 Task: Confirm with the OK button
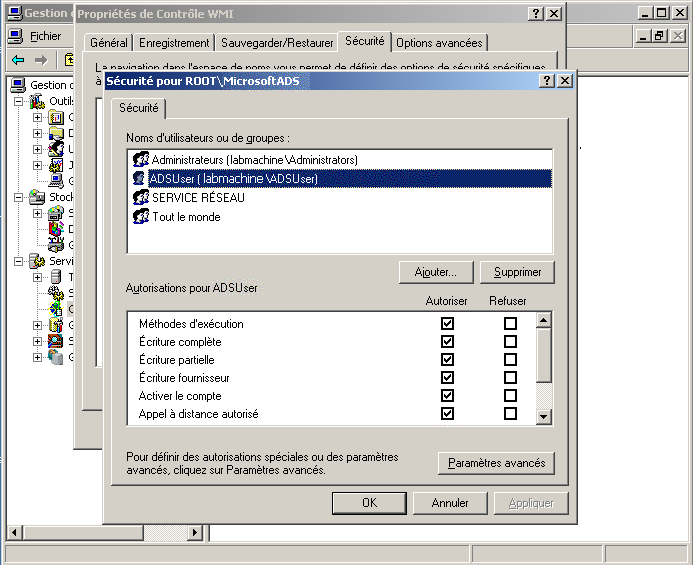[x=369, y=503]
